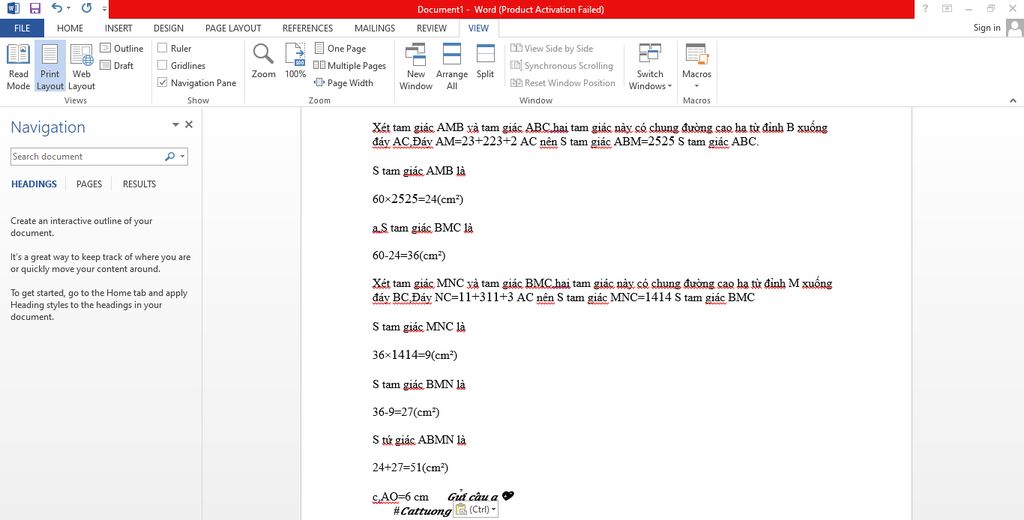Viewport: 1024px width, 520px height.
Task: Click Arrange All windows
Action: 452,67
